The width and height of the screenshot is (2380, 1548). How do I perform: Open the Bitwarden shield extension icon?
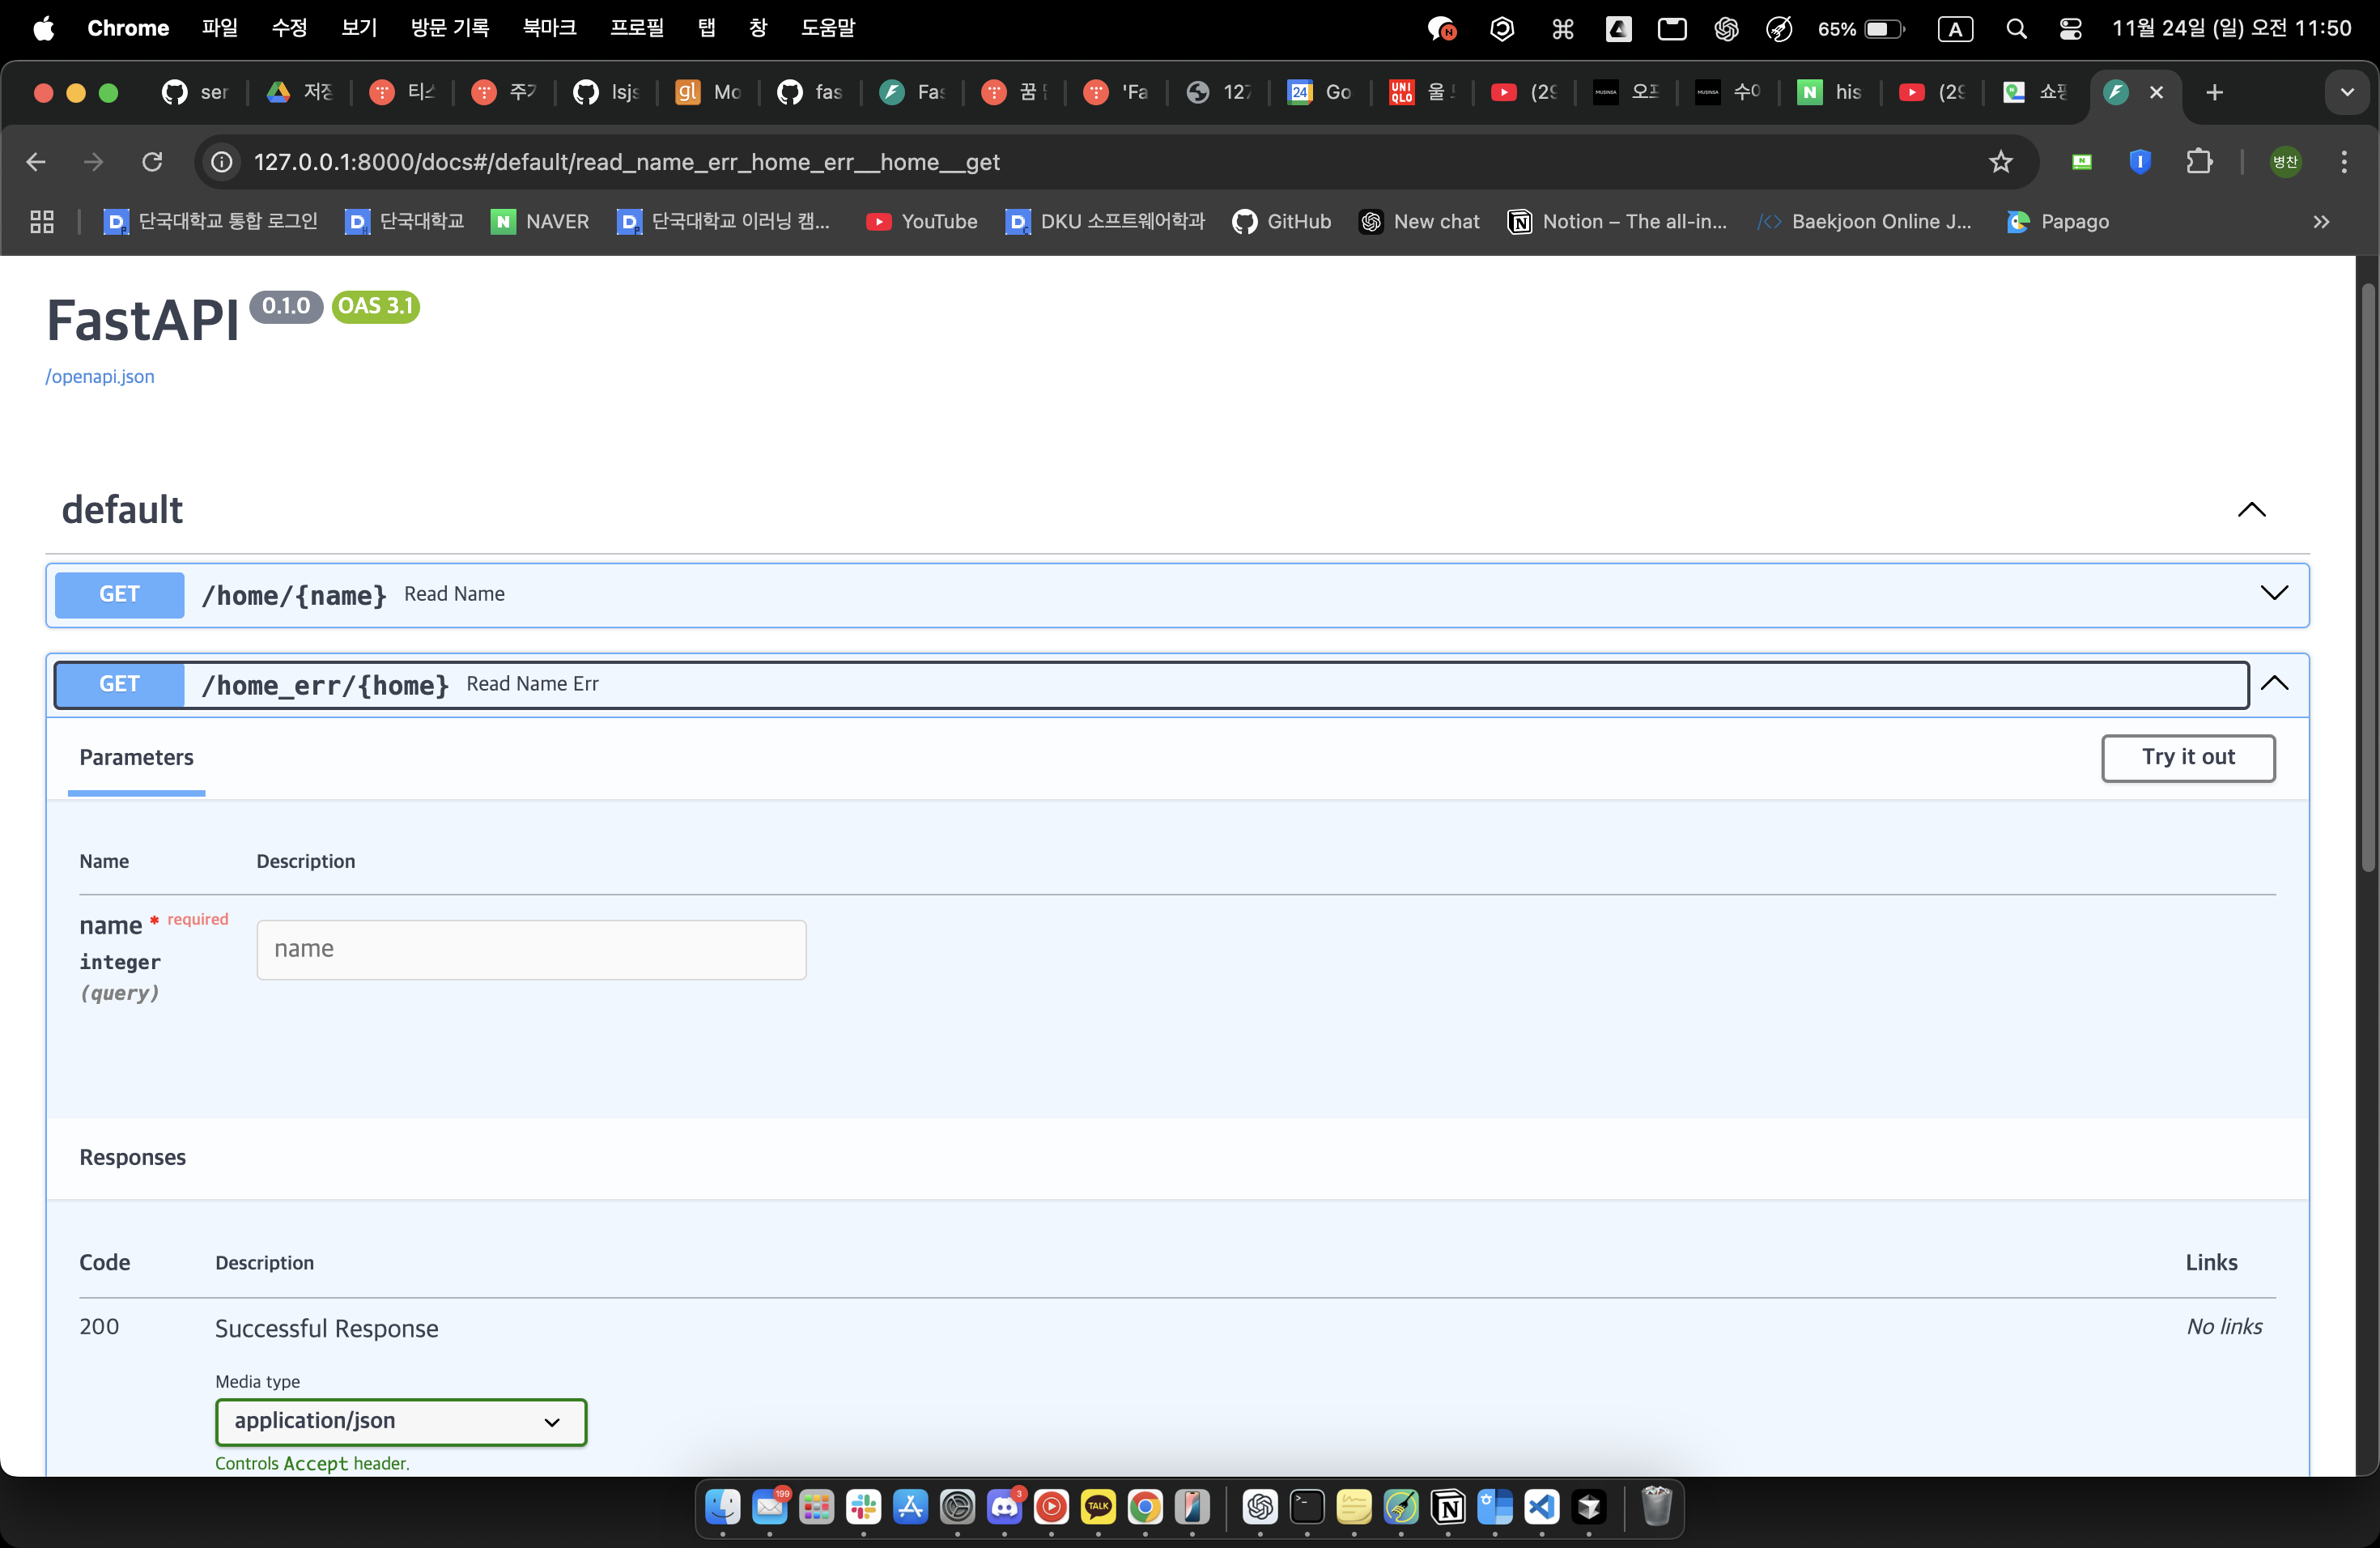(x=2139, y=162)
